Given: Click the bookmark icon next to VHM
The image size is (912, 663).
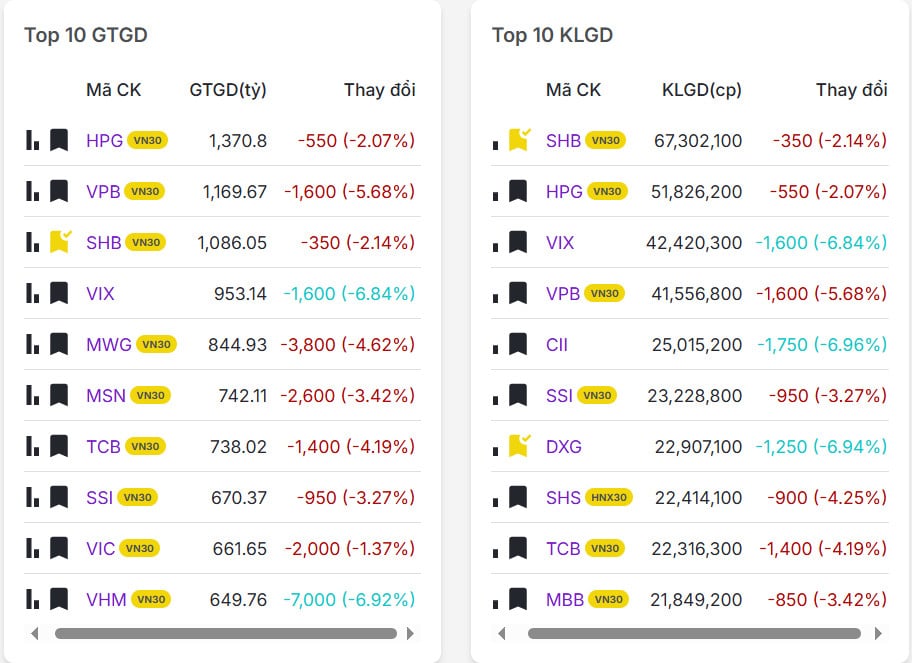Looking at the screenshot, I should click(58, 599).
